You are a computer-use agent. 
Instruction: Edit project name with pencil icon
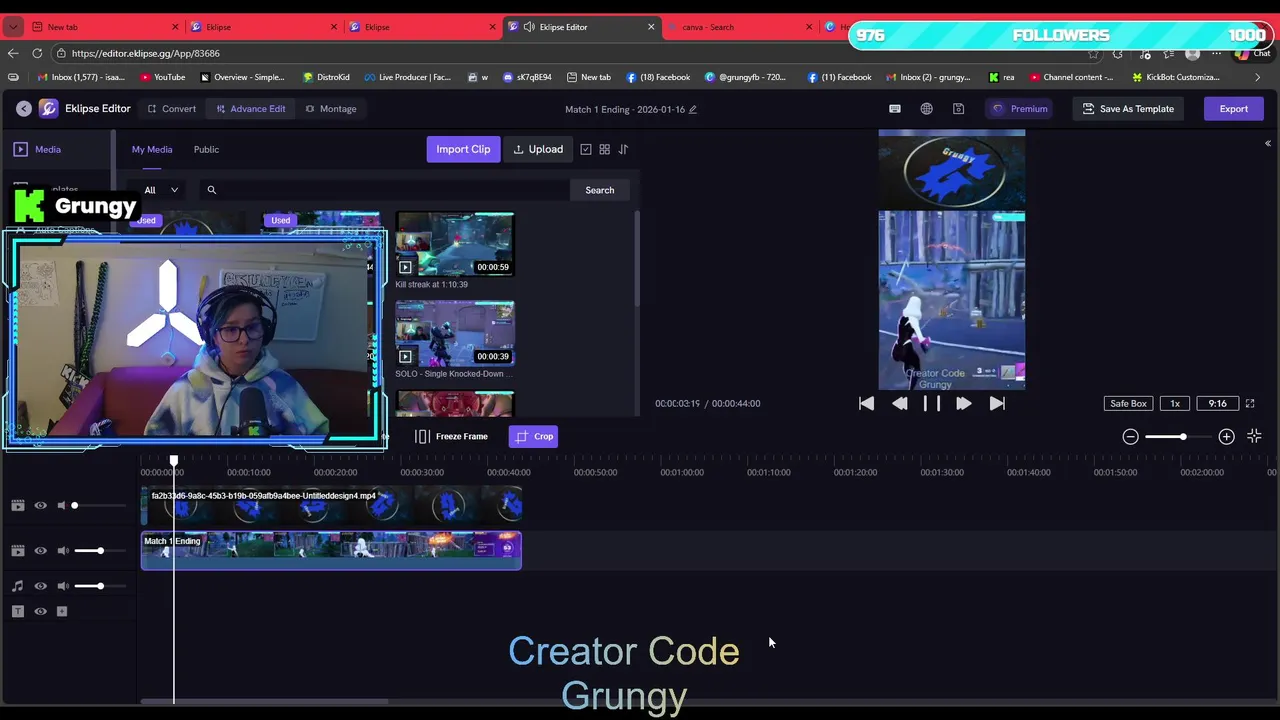(693, 109)
